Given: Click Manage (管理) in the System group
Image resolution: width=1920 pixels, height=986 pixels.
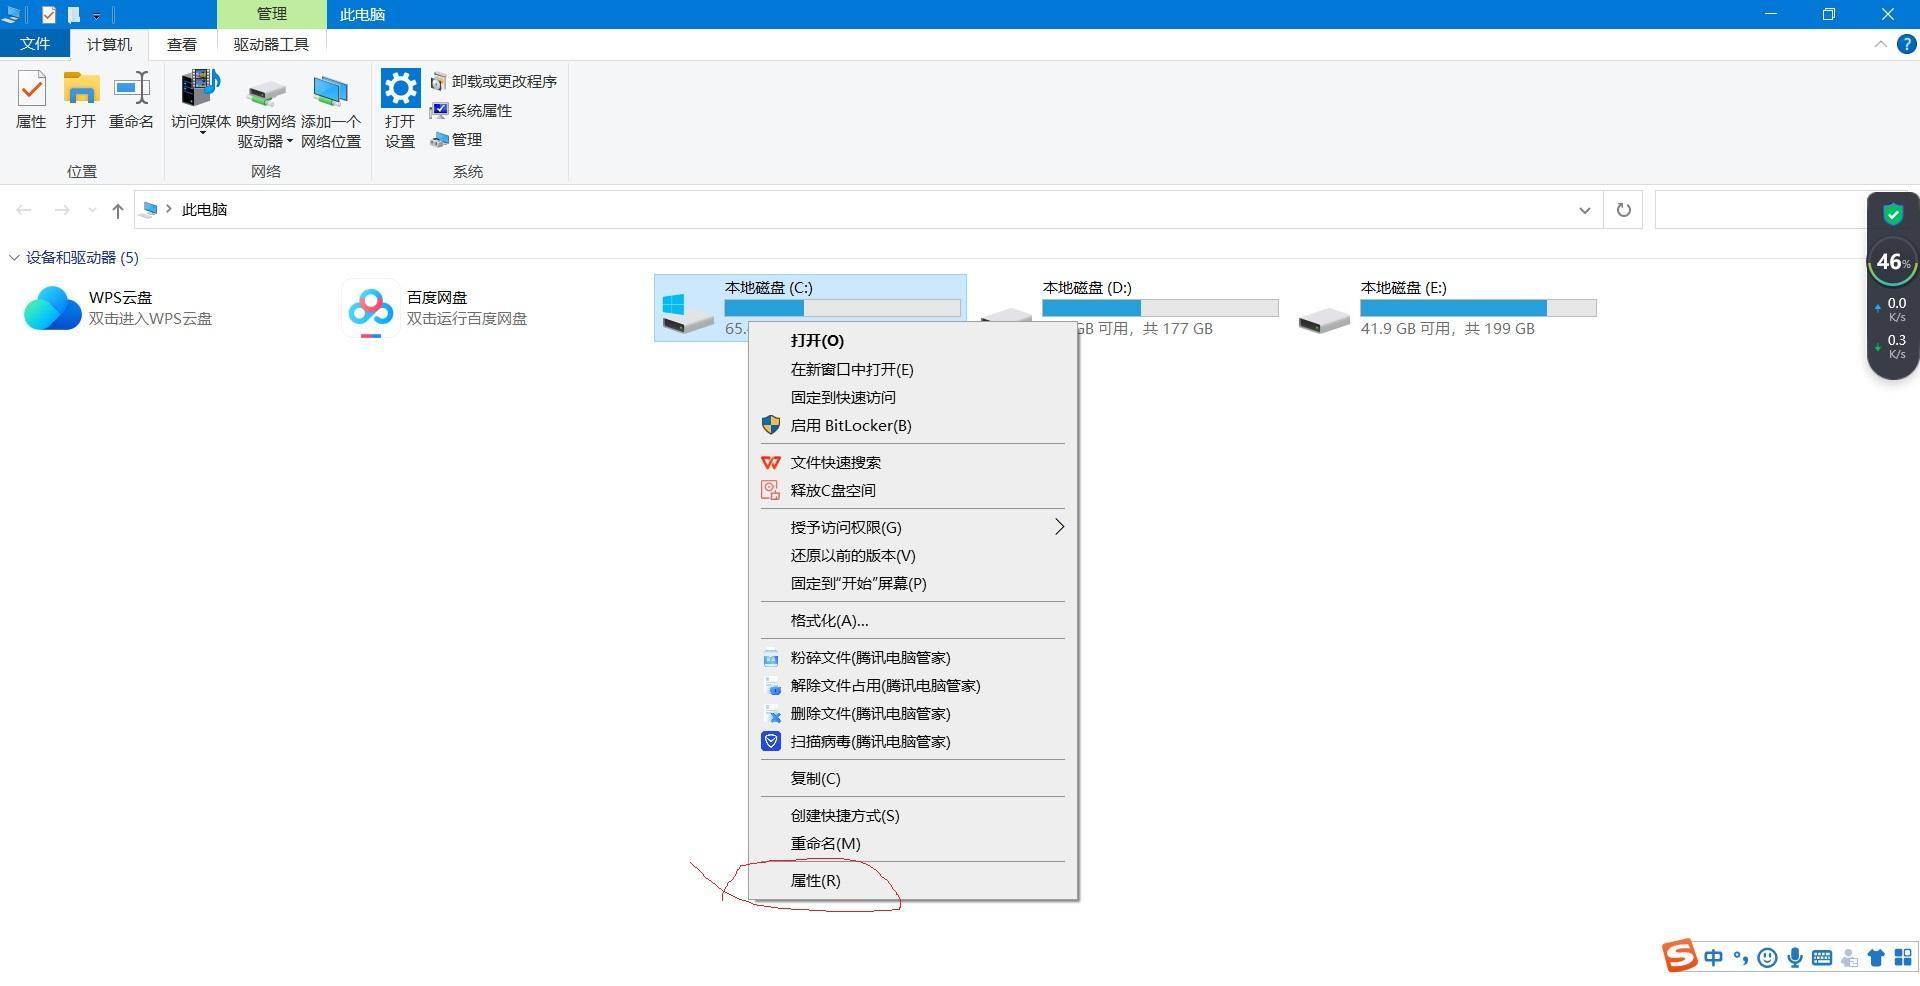Looking at the screenshot, I should [457, 140].
